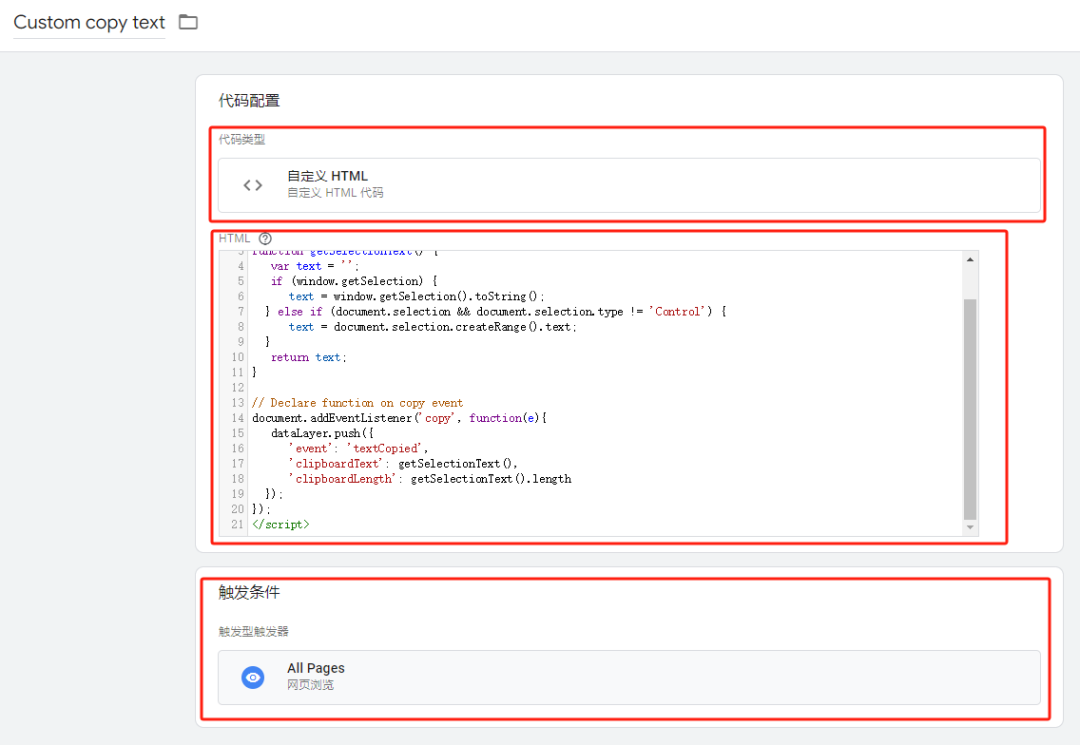The image size is (1080, 745).
Task: Click the "'event': 'textCopied'," line
Action: click(358, 448)
